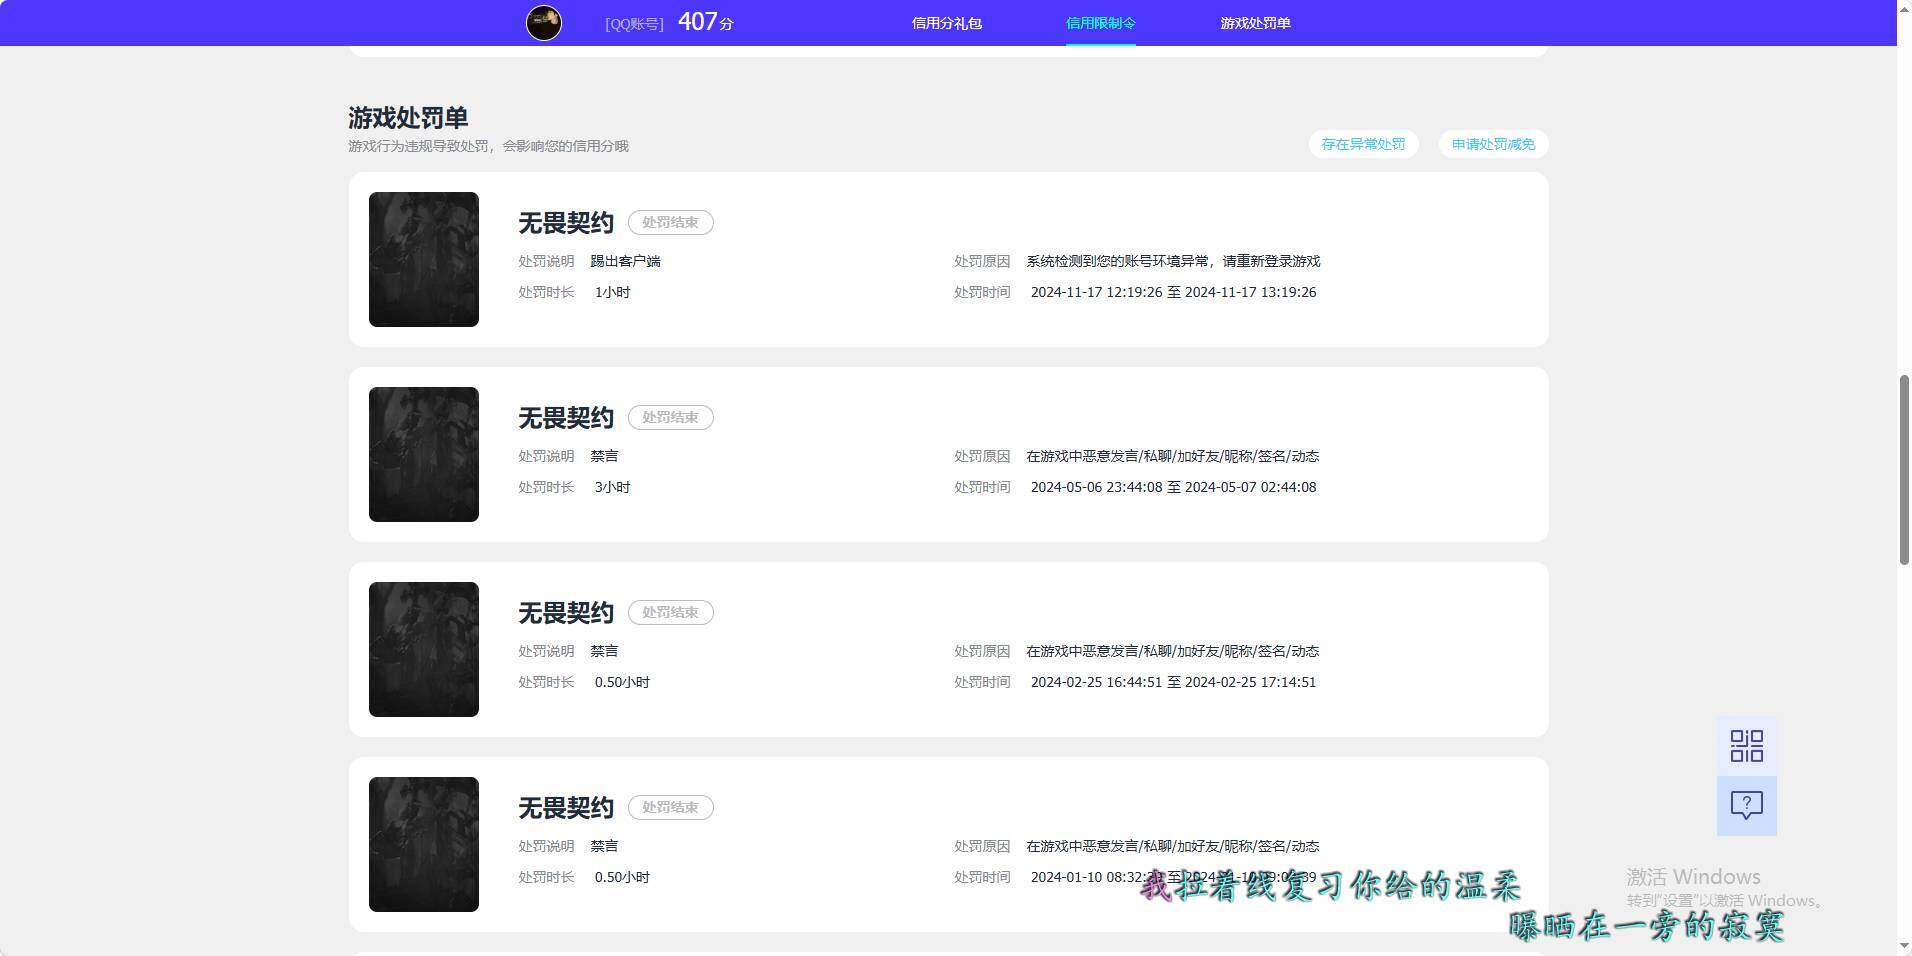The width and height of the screenshot is (1912, 956).
Task: Select the 无畏契约 thumbnail on the 0.50小时 February card
Action: click(423, 649)
